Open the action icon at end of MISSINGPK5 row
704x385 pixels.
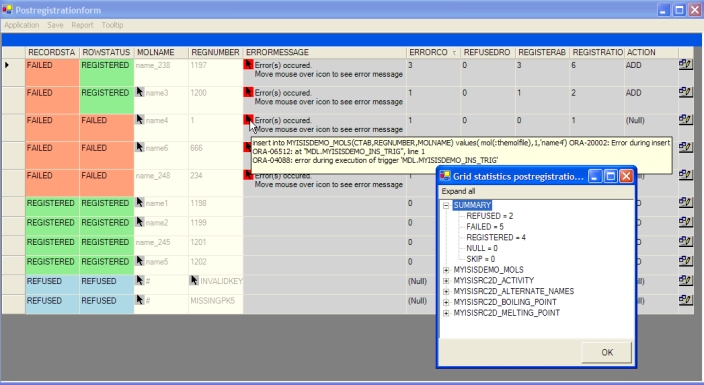(685, 300)
